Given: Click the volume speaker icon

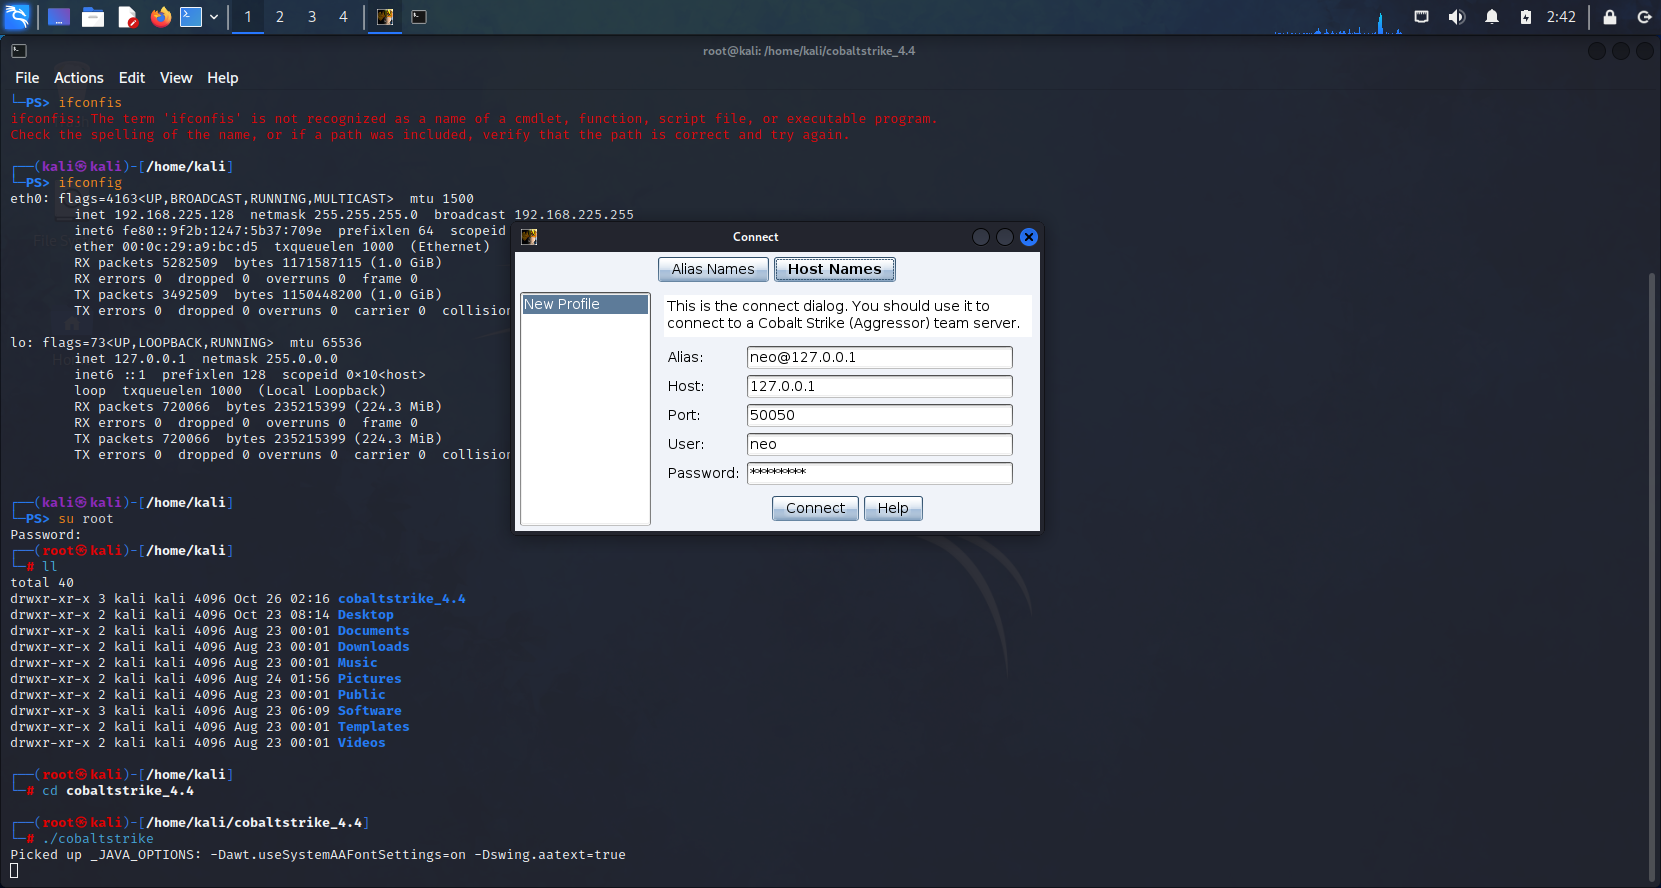Looking at the screenshot, I should 1457,17.
